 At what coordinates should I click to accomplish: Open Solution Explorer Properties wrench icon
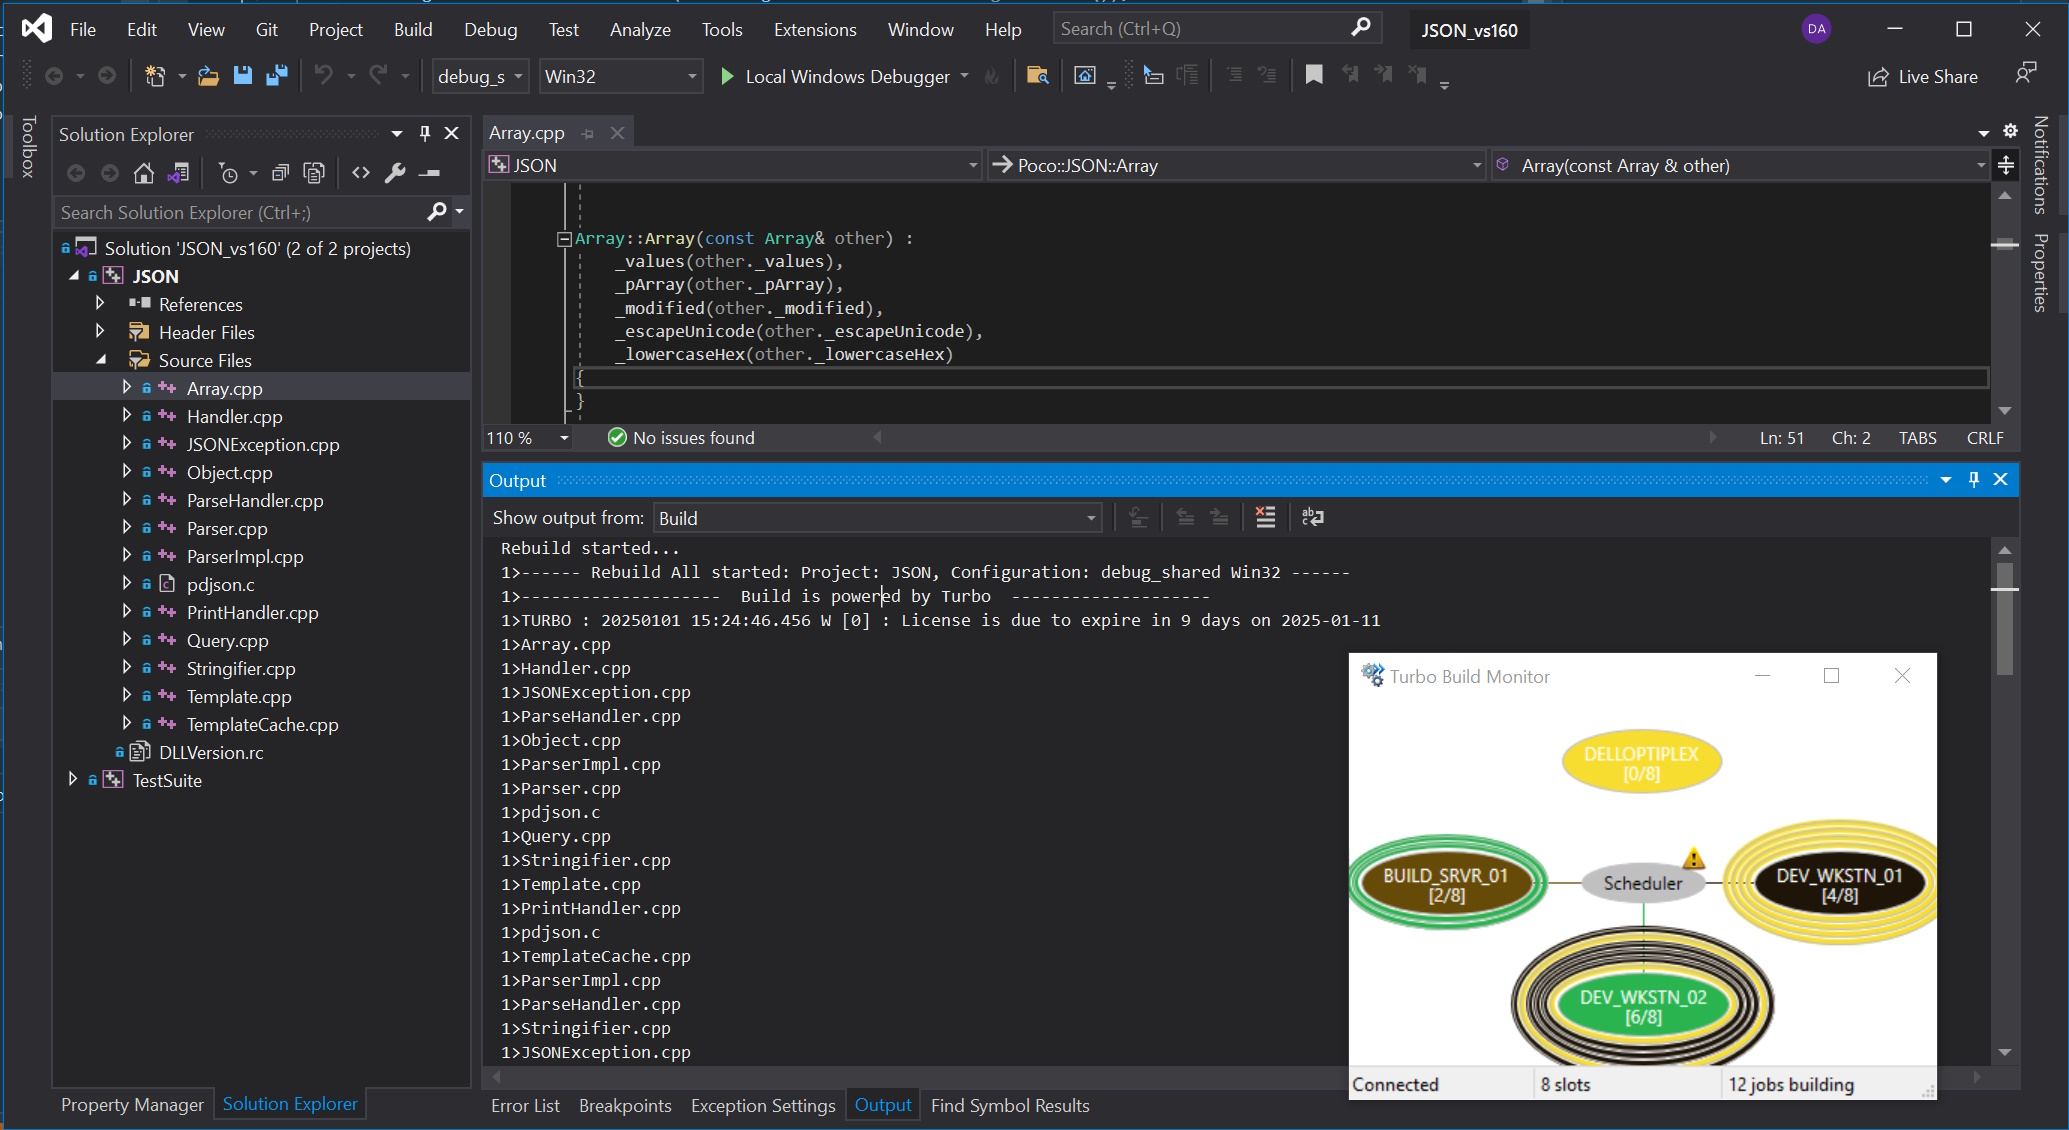pyautogui.click(x=395, y=173)
